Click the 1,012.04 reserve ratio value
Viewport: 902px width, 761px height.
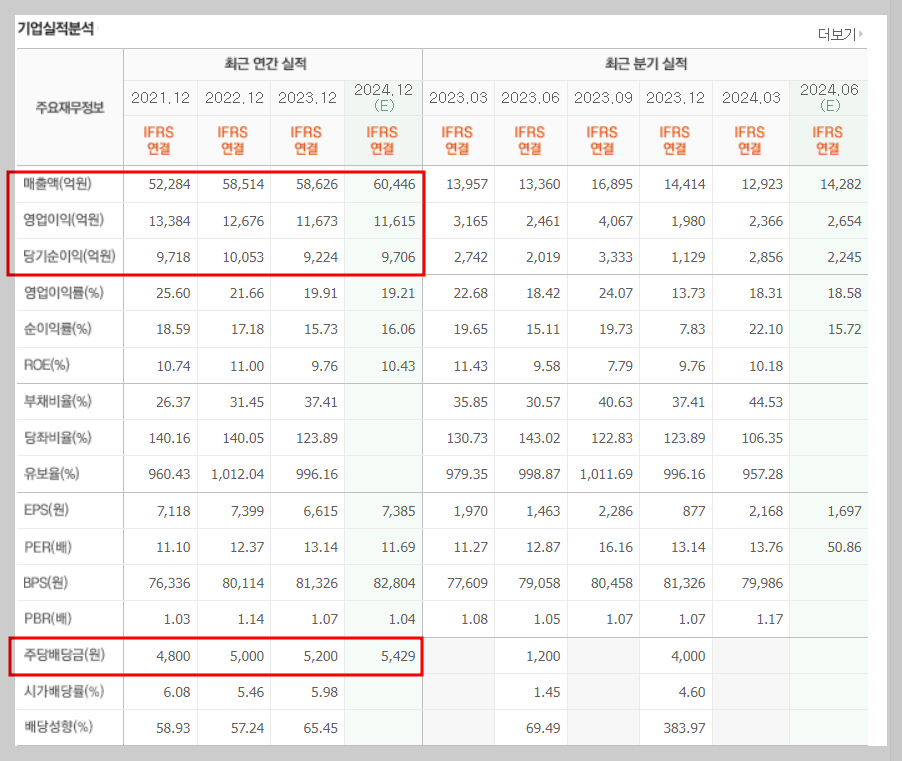click(238, 475)
